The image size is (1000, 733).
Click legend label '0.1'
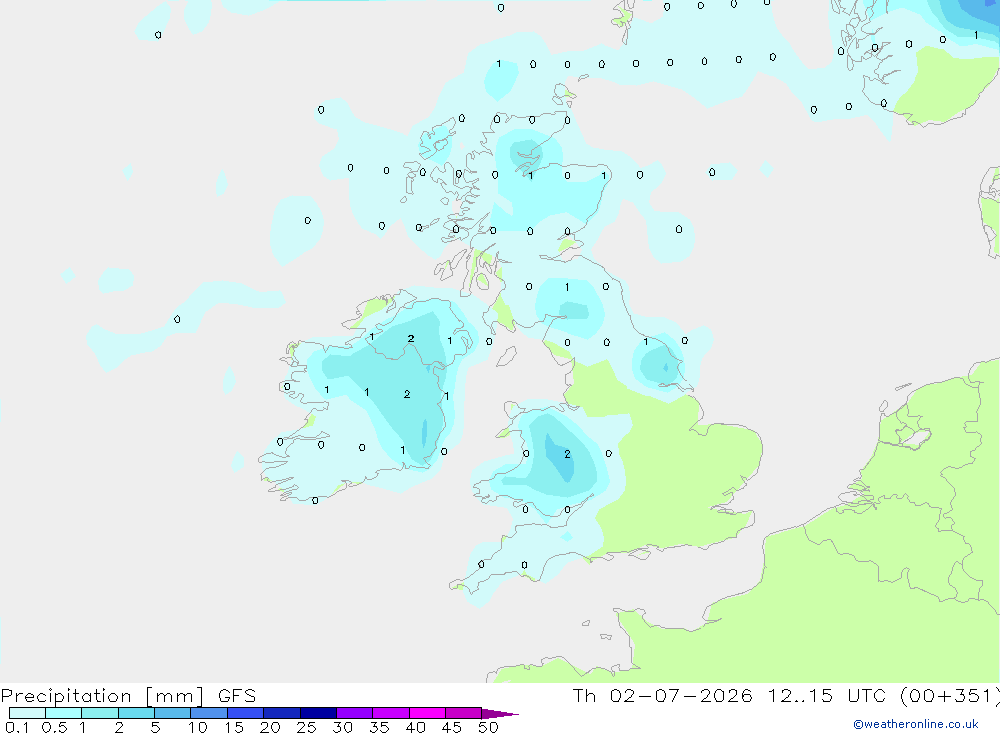click(x=17, y=727)
